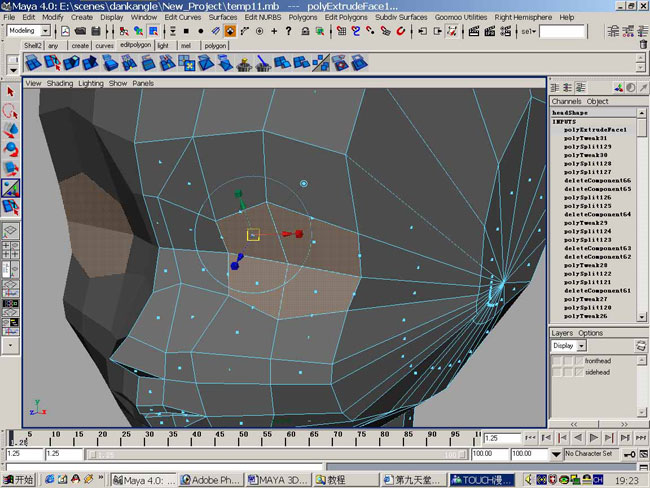The width and height of the screenshot is (650, 488).
Task: Toggle lock current selection icon
Action: 305,31
